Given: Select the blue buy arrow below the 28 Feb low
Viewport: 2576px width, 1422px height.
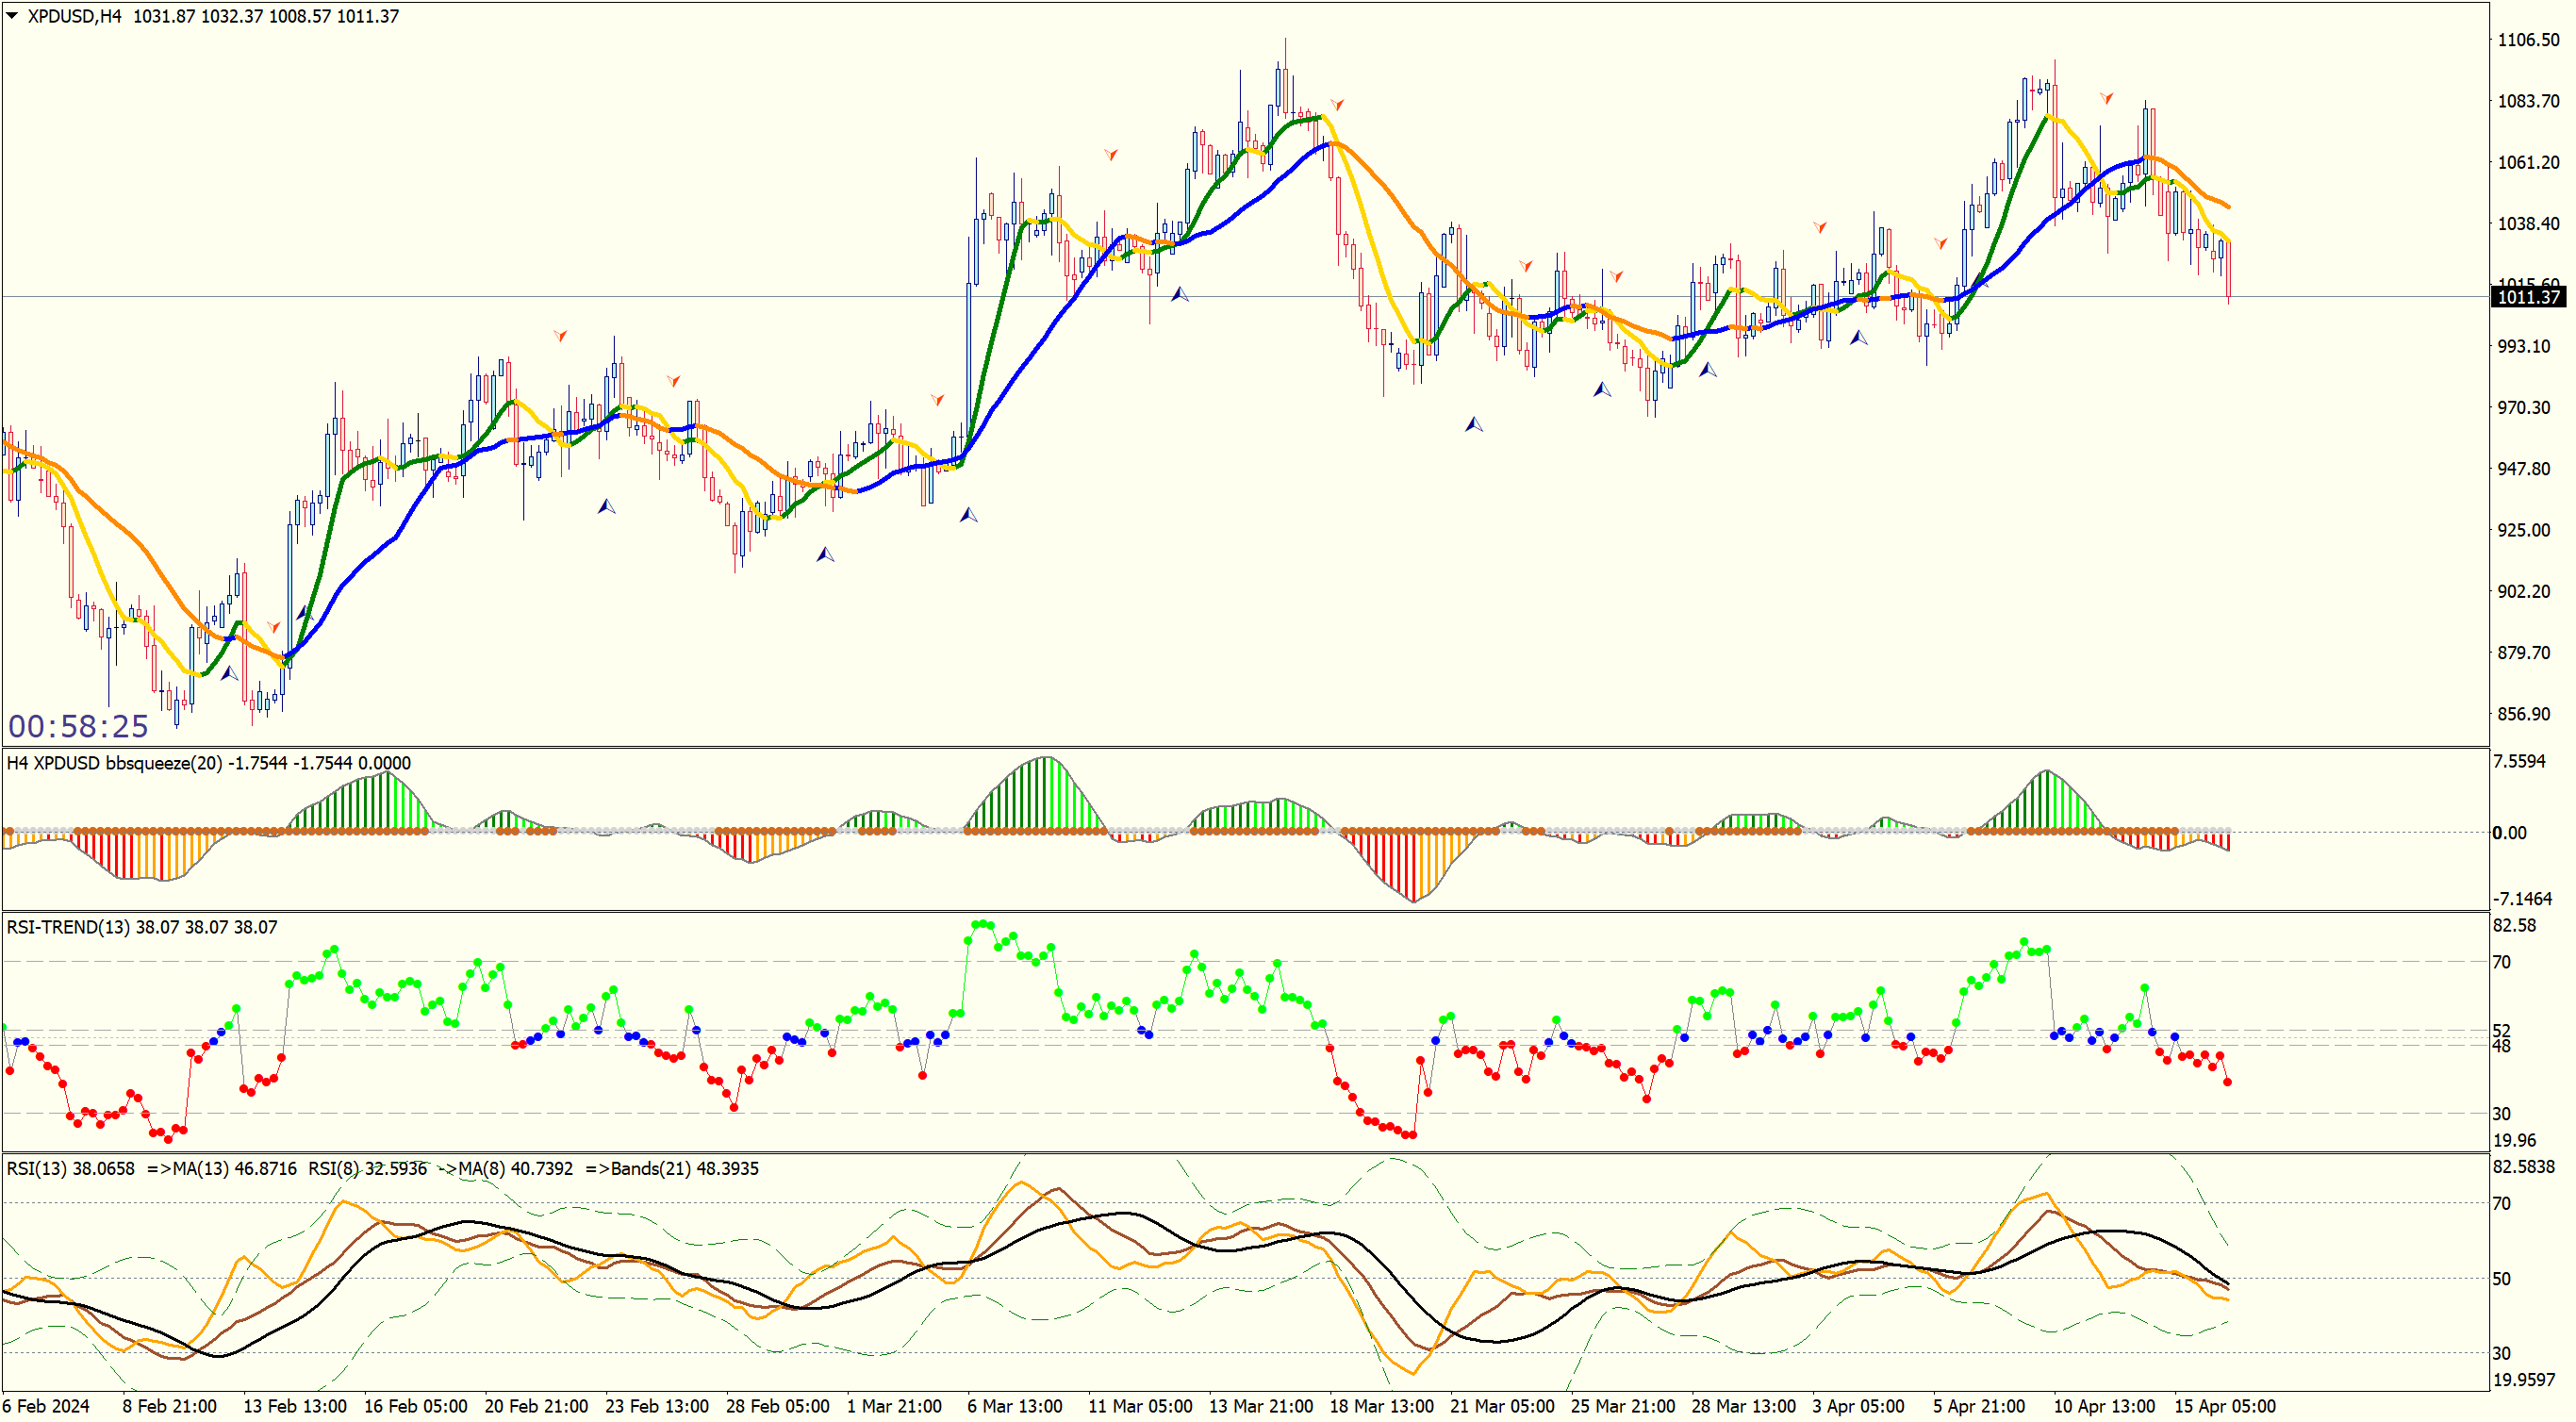Looking at the screenshot, I should tap(825, 554).
